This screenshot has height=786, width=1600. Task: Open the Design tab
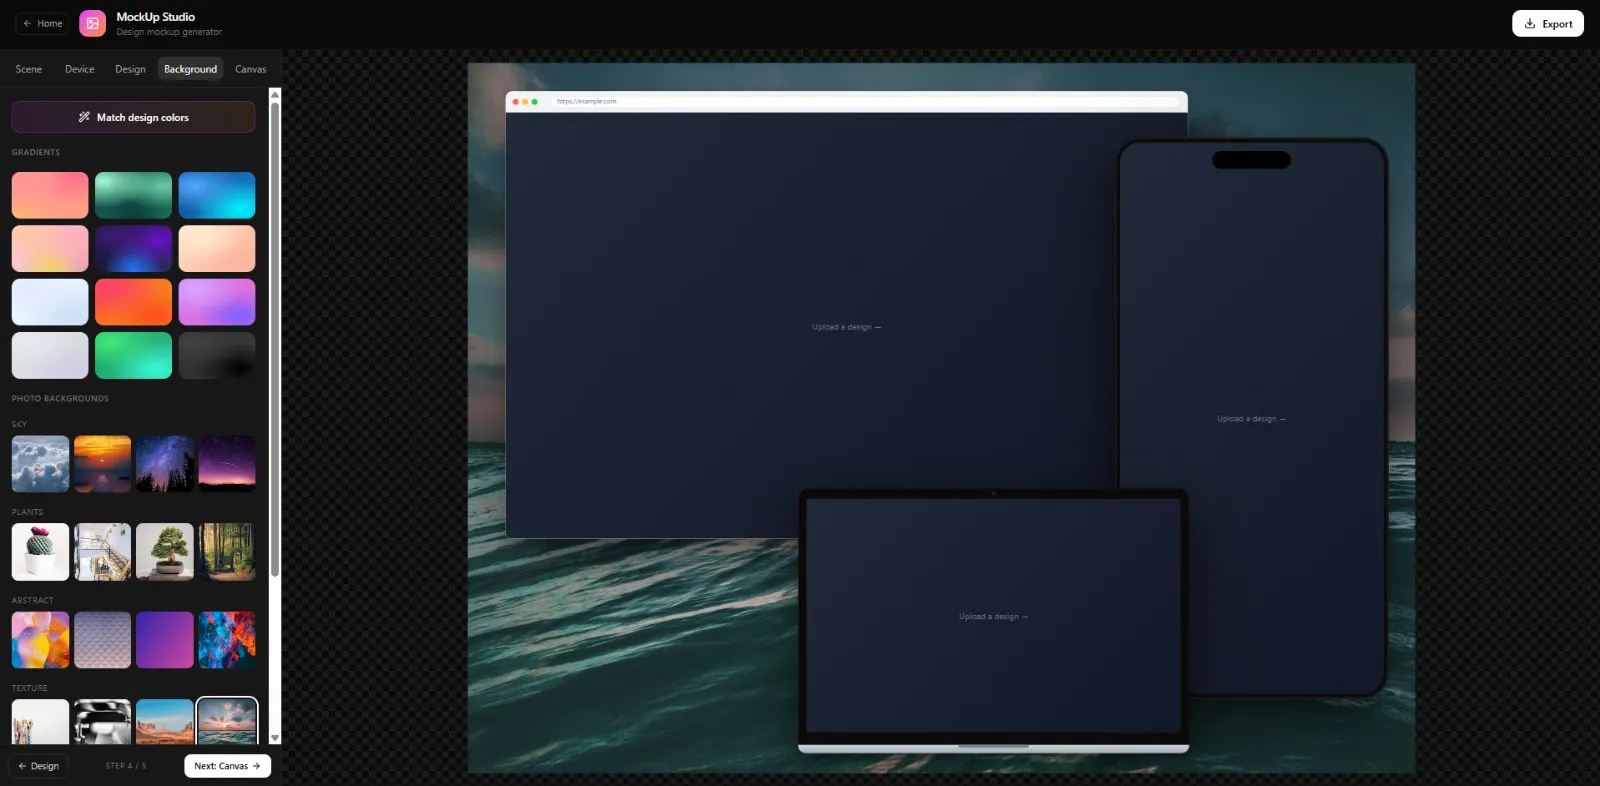click(x=130, y=69)
